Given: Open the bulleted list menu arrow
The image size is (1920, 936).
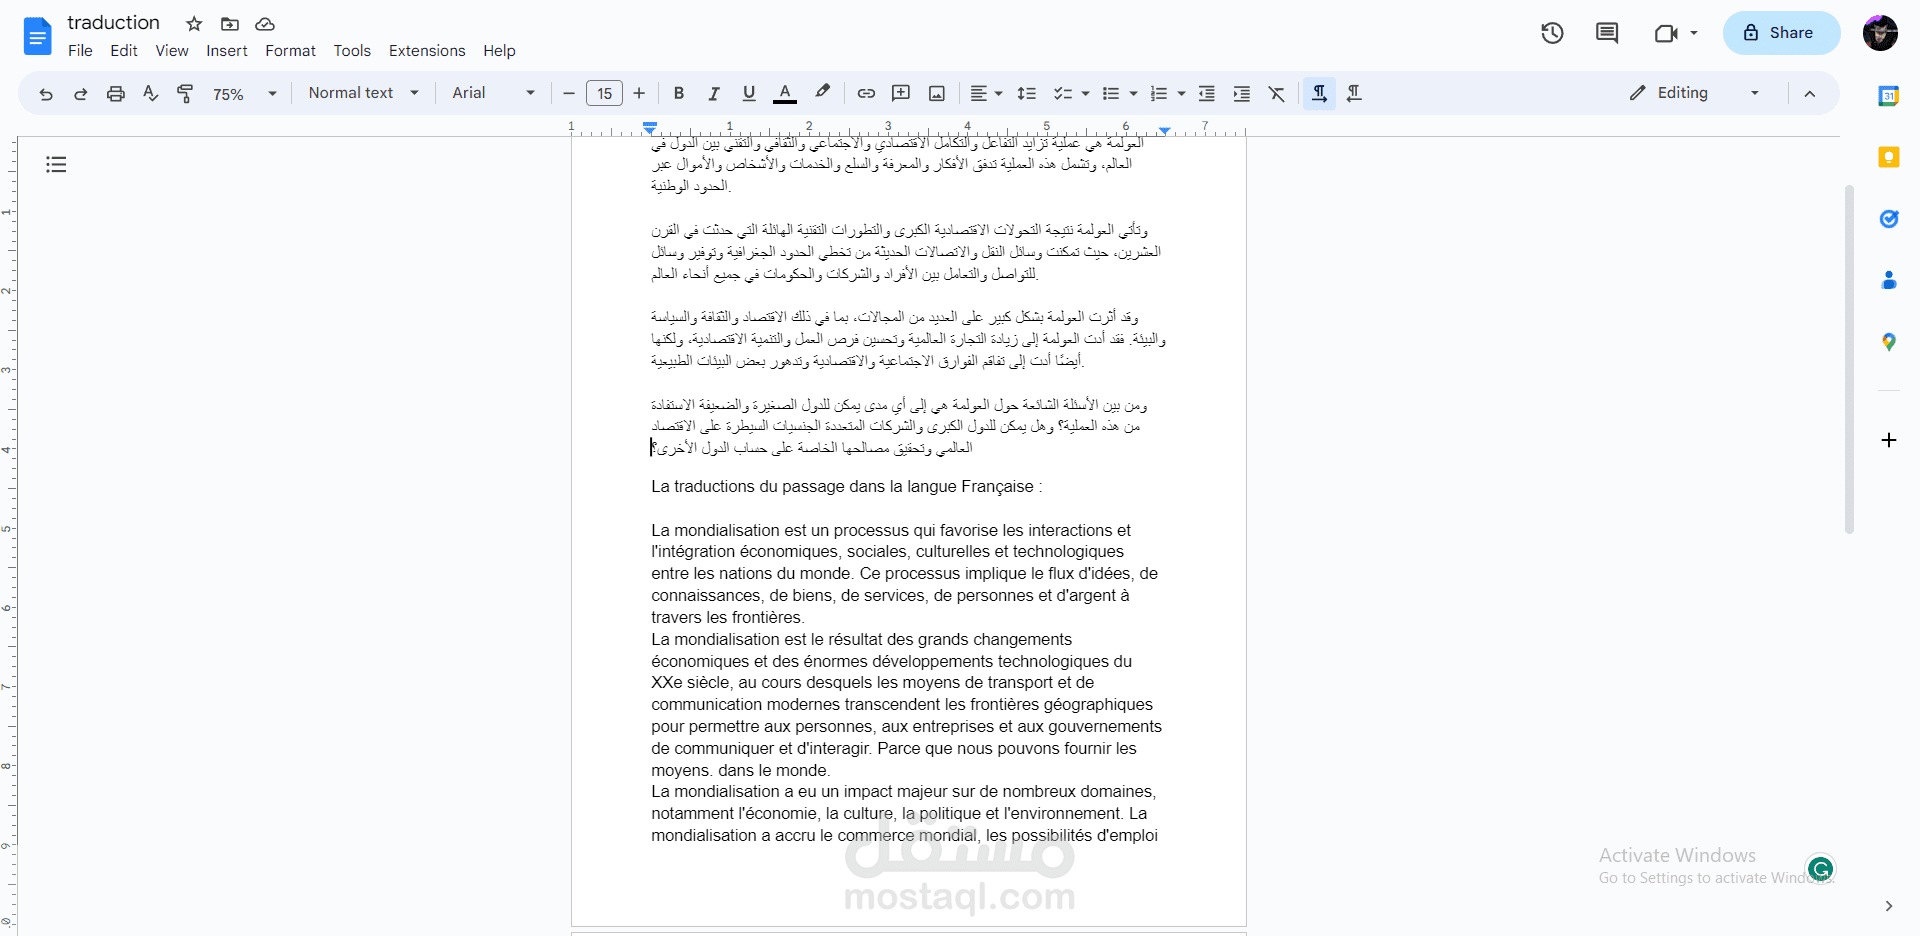Looking at the screenshot, I should 1133,93.
